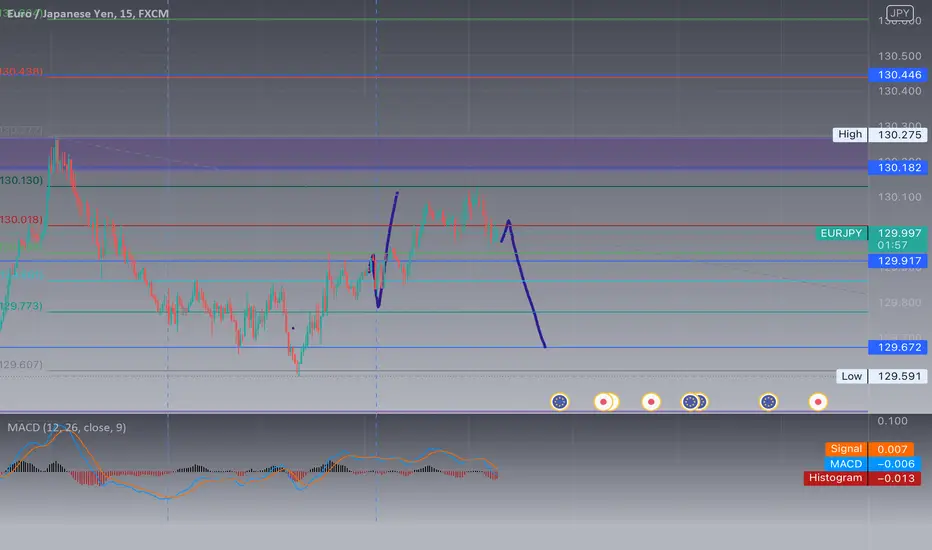The width and height of the screenshot is (932, 550).
Task: Select the 129.672 blue price tag
Action: click(898, 347)
